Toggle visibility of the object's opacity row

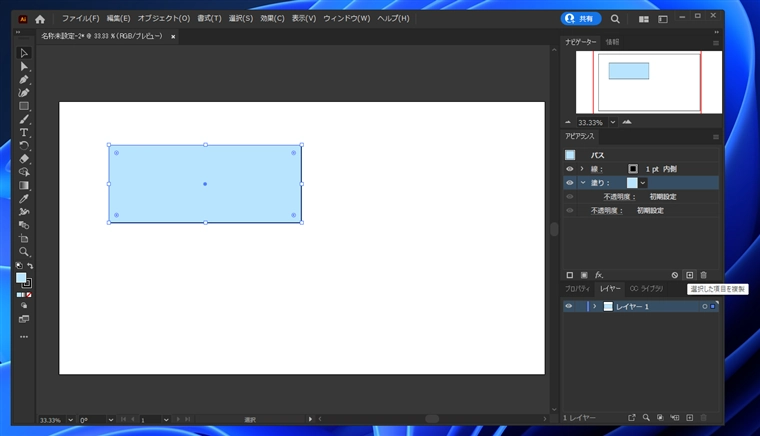(x=570, y=210)
